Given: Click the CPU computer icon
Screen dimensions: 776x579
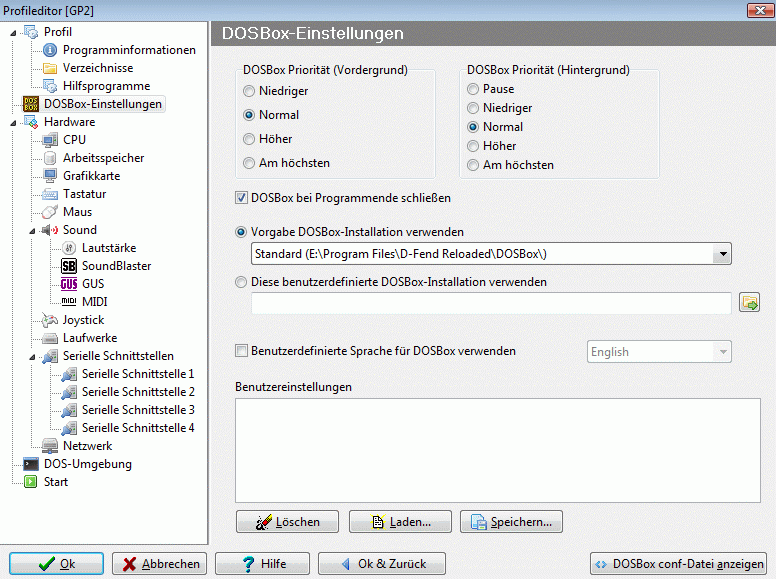Looking at the screenshot, I should pyautogui.click(x=50, y=140).
